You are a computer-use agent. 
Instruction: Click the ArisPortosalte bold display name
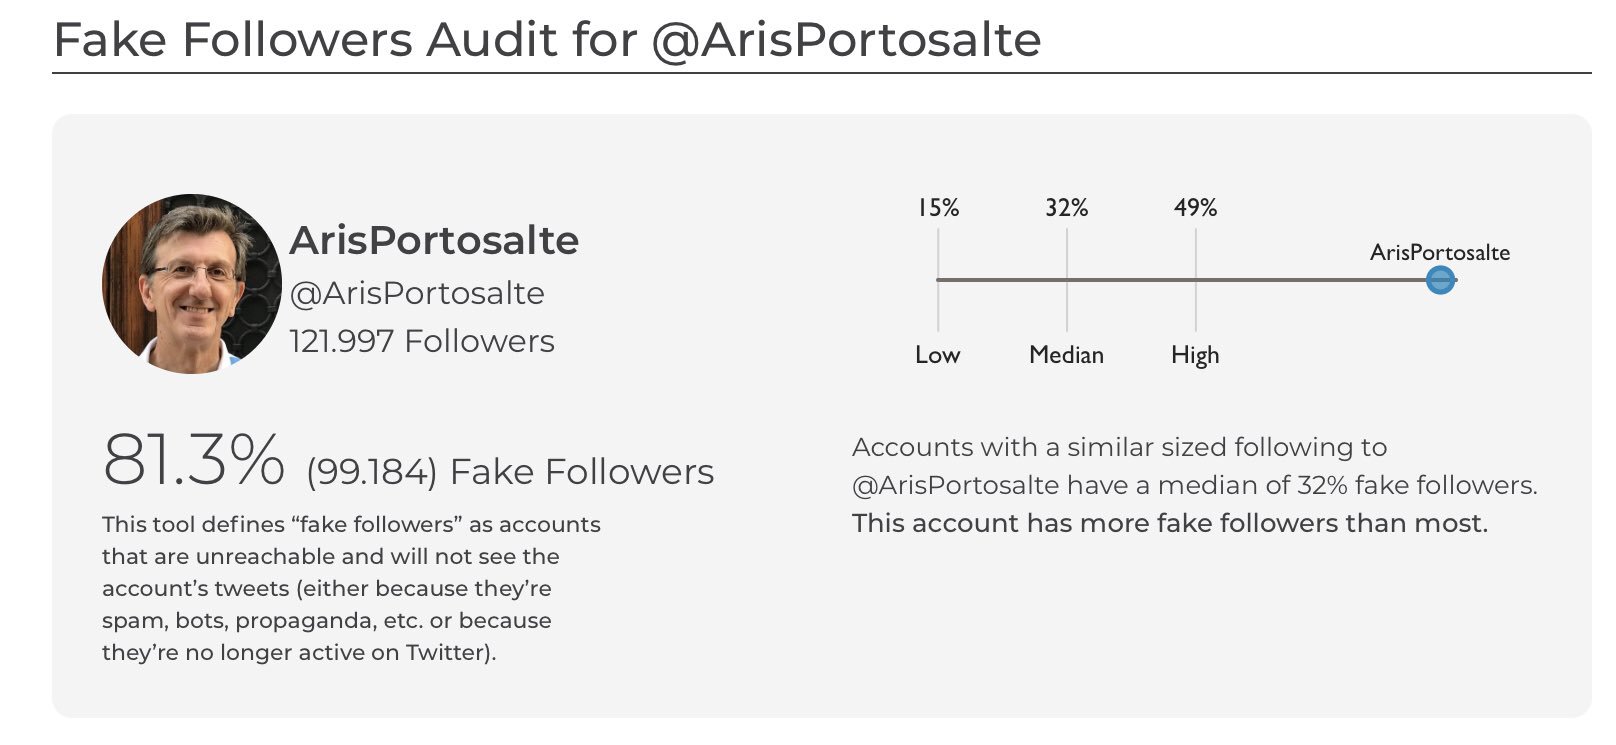pos(434,240)
